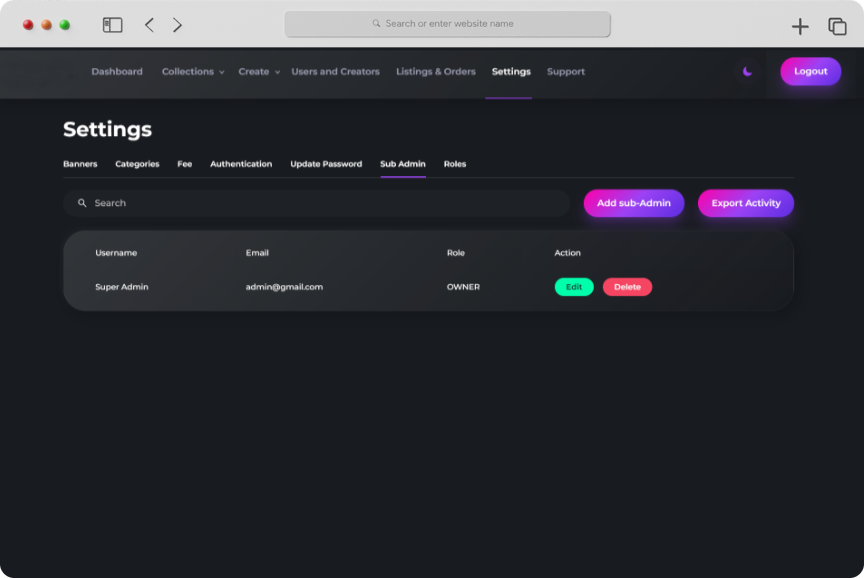864x578 pixels.
Task: Open a new tab with plus icon
Action: pyautogui.click(x=800, y=26)
